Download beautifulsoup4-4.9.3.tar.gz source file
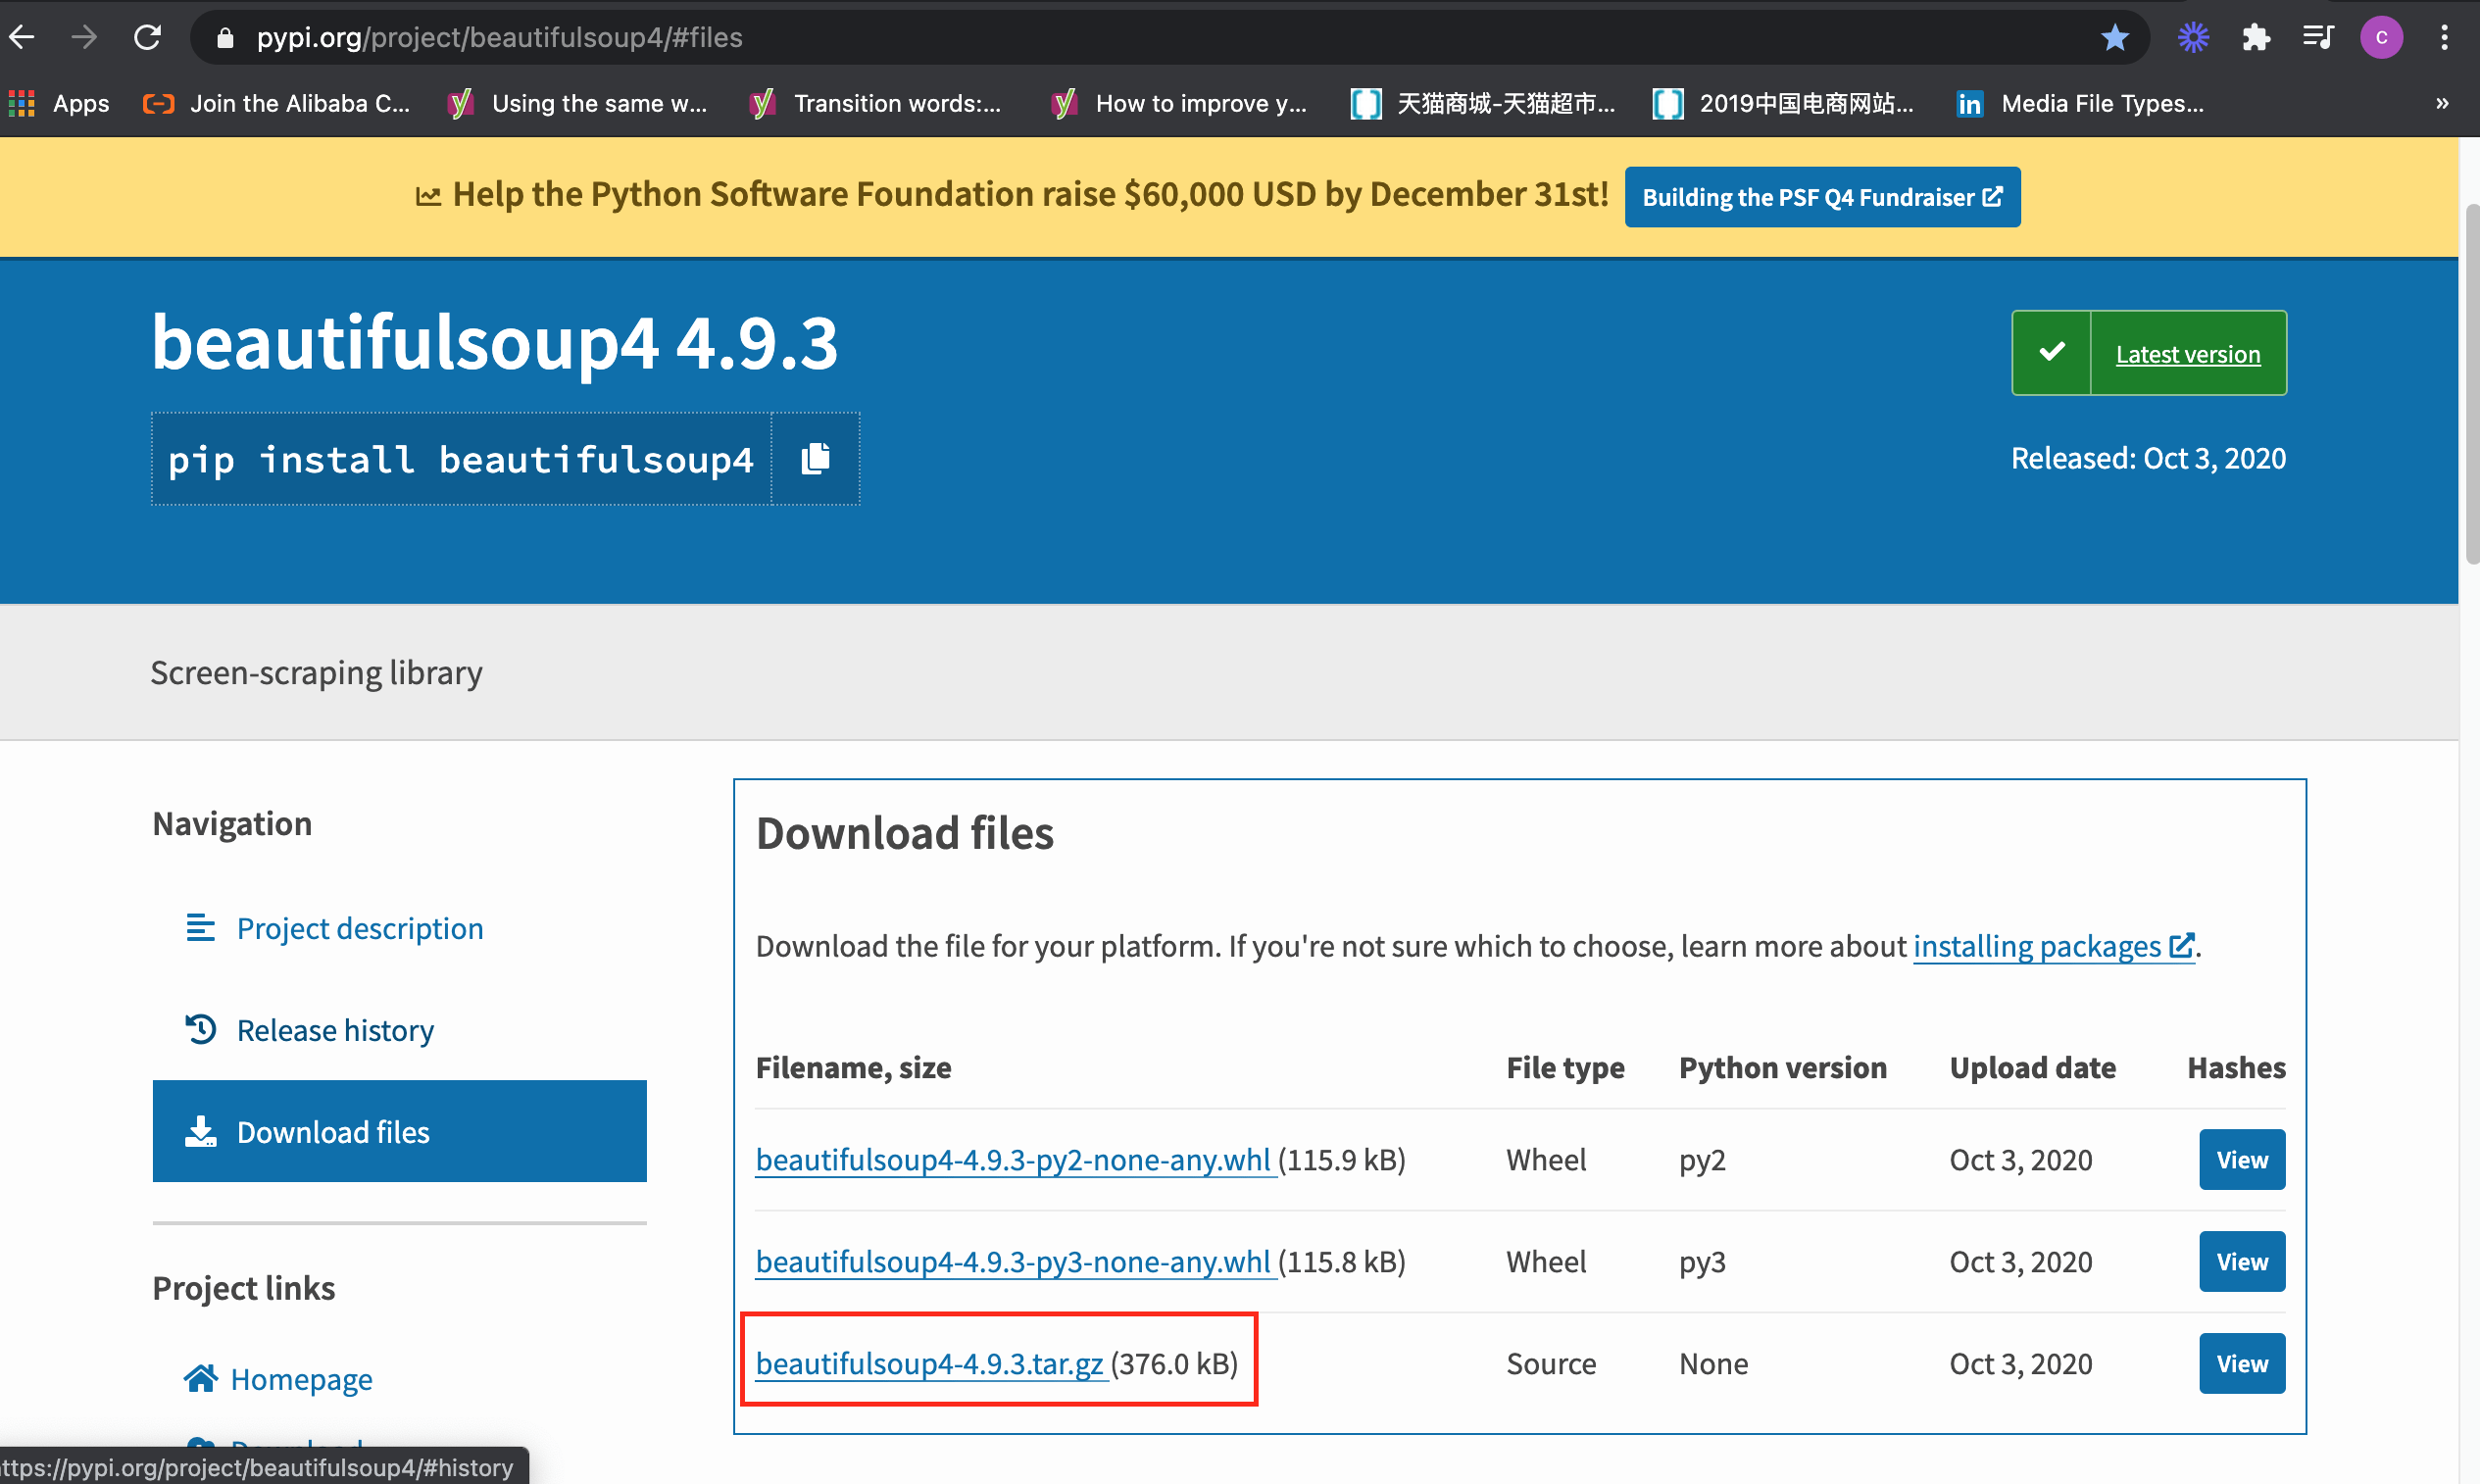 tap(930, 1364)
